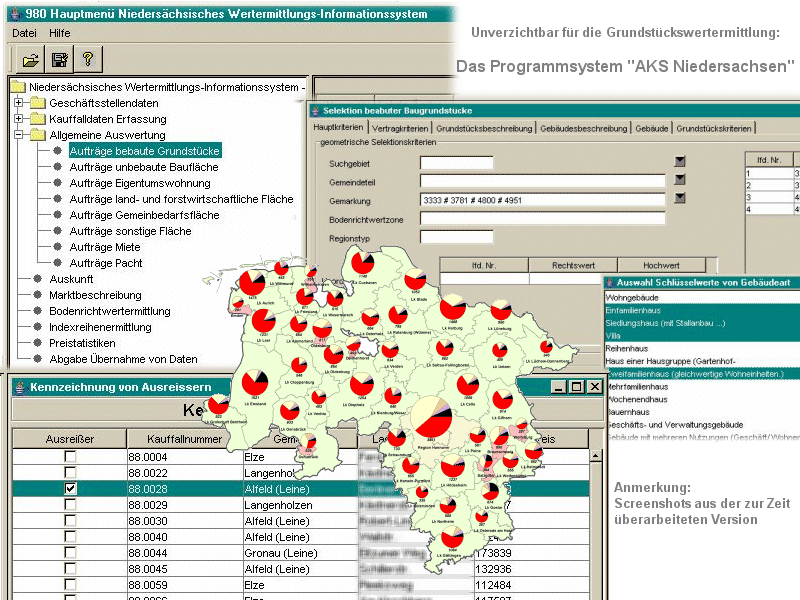
Task: Collapse the Allgemeine Auswertung tree node
Action: pos(19,135)
